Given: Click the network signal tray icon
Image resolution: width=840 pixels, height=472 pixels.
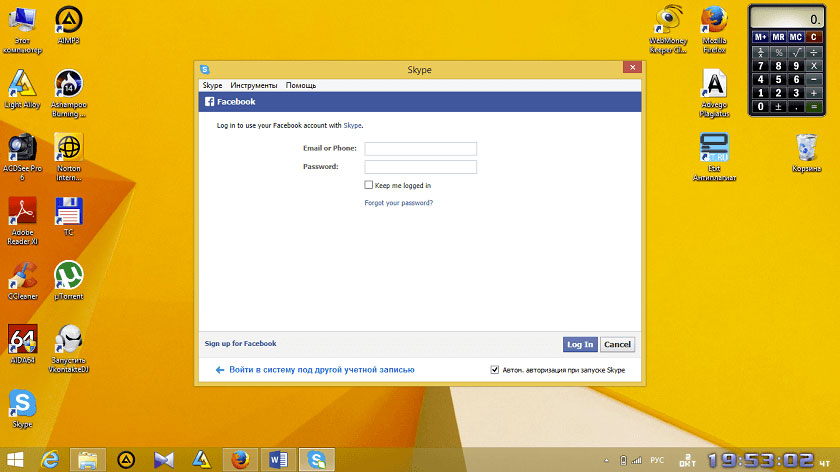Looking at the screenshot, I should click(636, 460).
